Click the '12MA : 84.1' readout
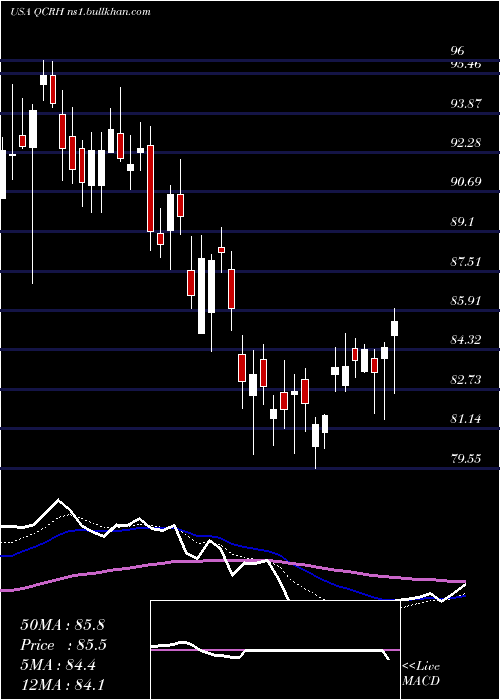Image resolution: width=500 pixels, height=700 pixels. [62, 685]
